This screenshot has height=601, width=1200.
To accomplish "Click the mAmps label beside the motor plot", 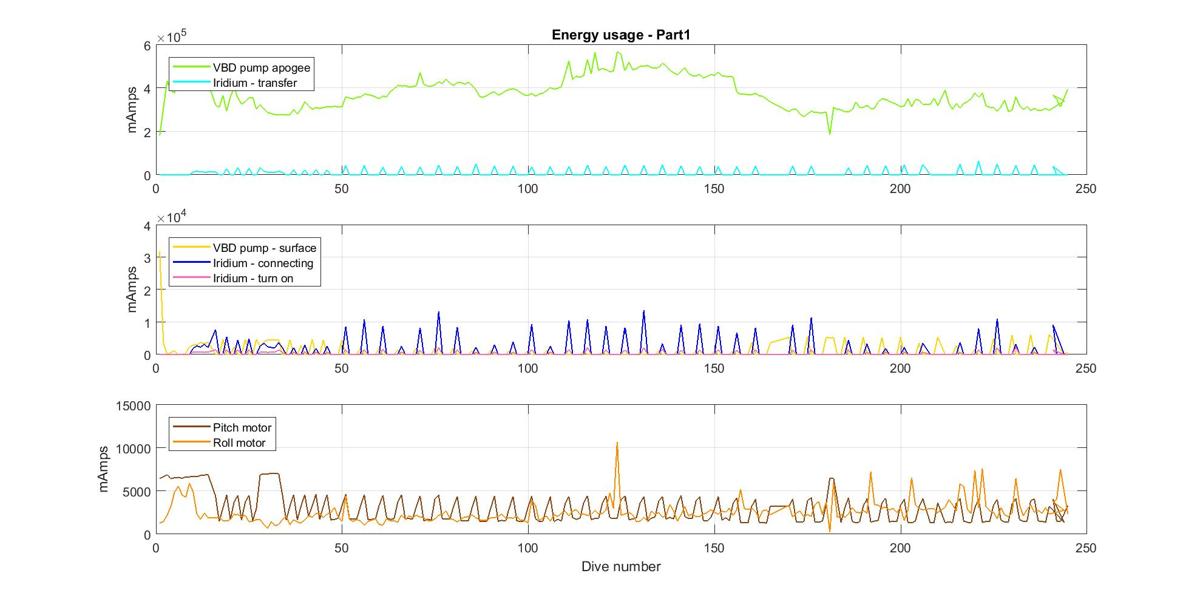I will (x=103, y=470).
